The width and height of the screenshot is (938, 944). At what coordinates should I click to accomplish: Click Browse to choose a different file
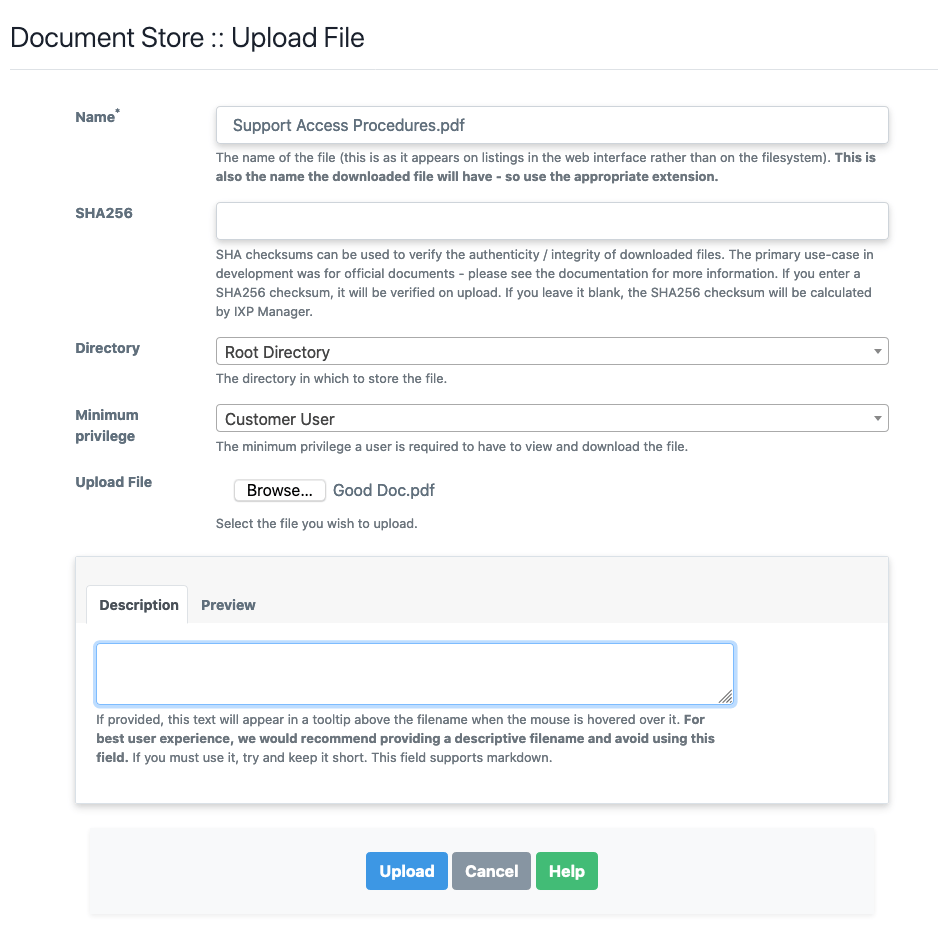point(279,490)
